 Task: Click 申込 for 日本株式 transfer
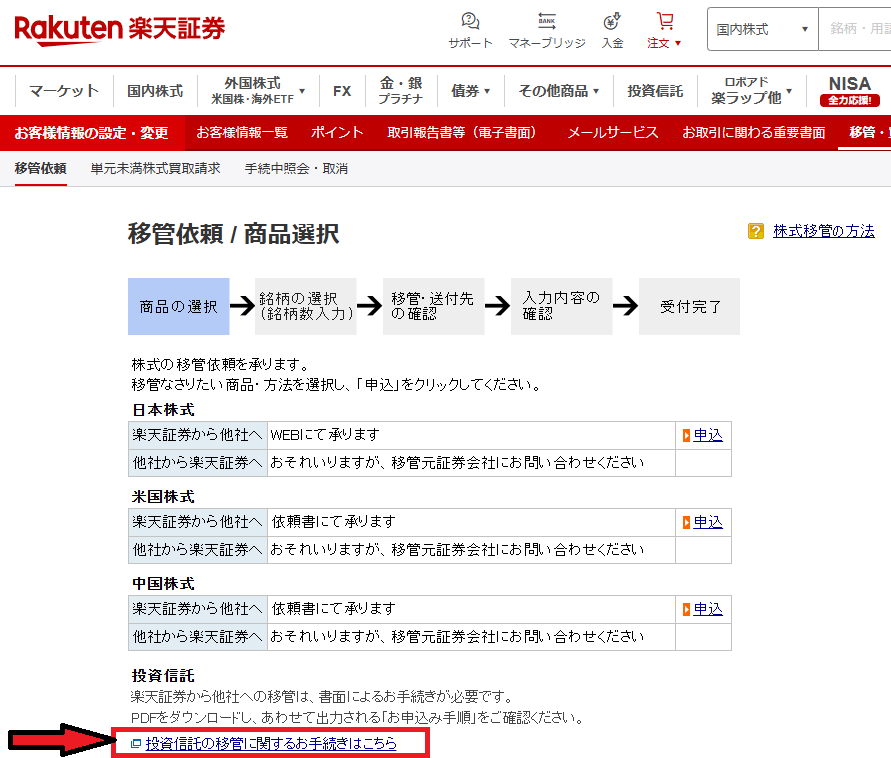click(708, 435)
